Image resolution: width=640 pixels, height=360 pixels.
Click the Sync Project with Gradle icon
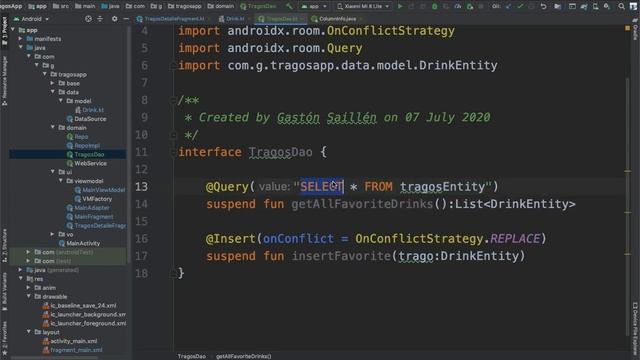click(584, 6)
